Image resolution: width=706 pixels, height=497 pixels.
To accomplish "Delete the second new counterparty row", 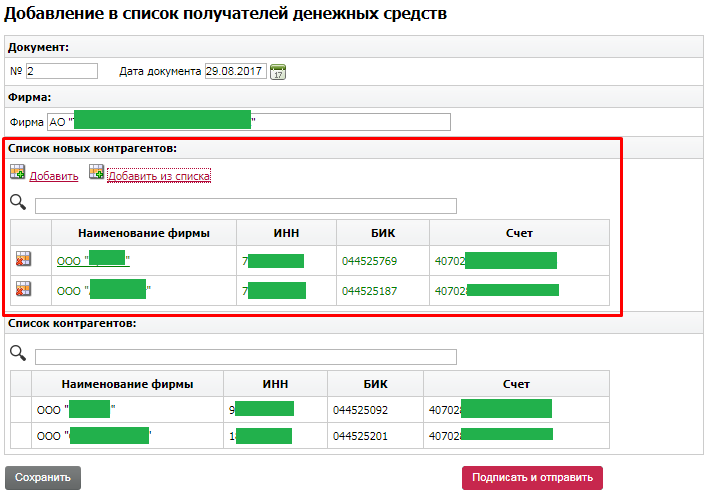I will (24, 290).
